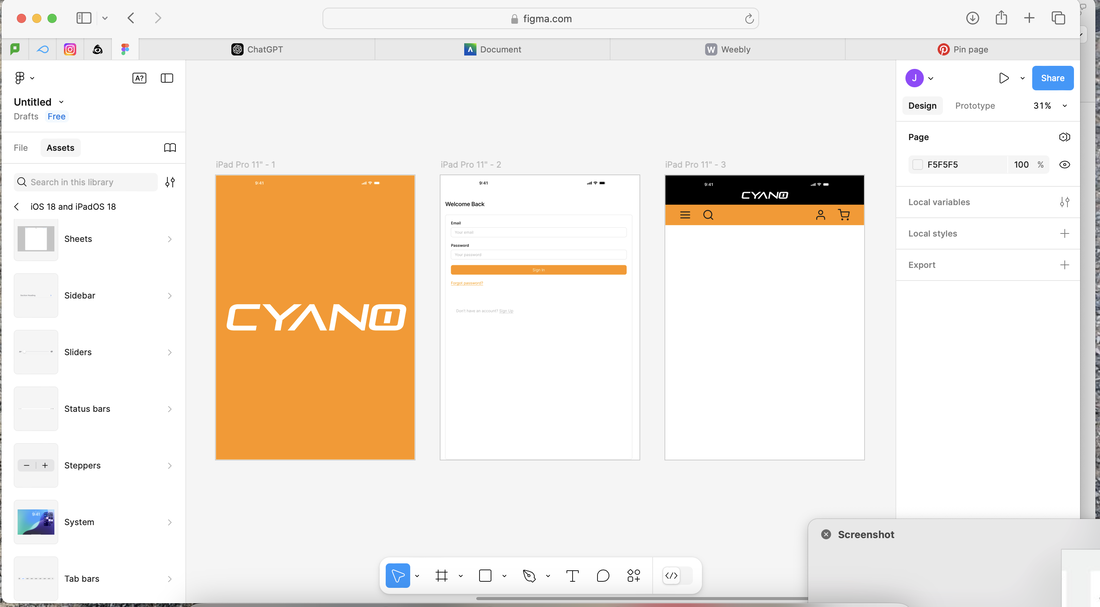Viewport: 1100px width, 607px height.
Task: Open Local variables settings icon
Action: click(x=1064, y=202)
